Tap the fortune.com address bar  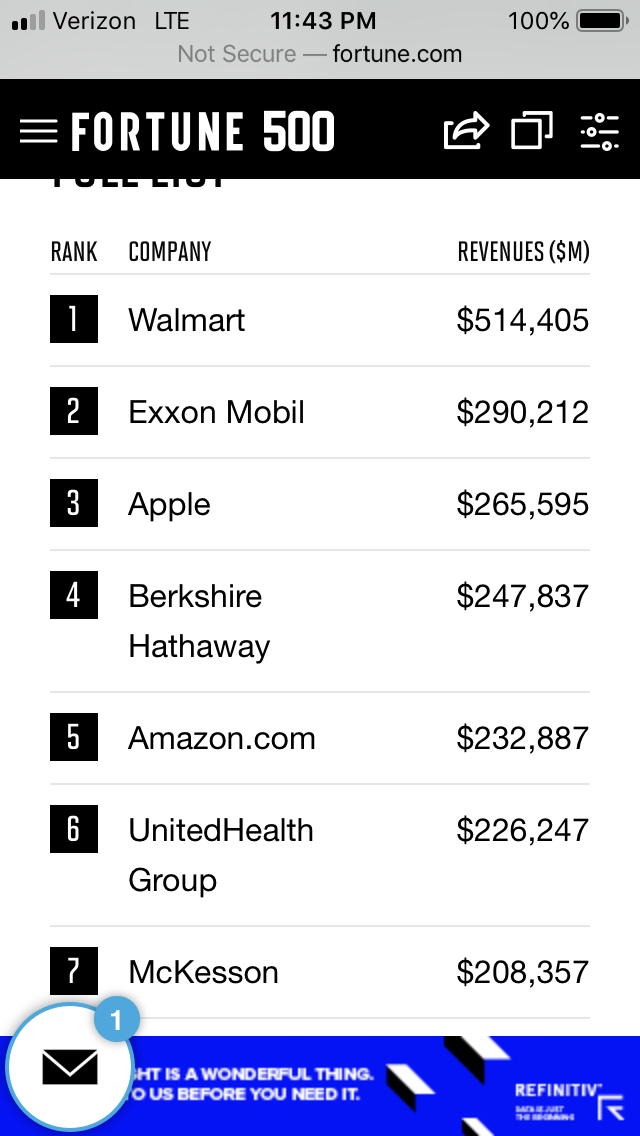point(320,54)
